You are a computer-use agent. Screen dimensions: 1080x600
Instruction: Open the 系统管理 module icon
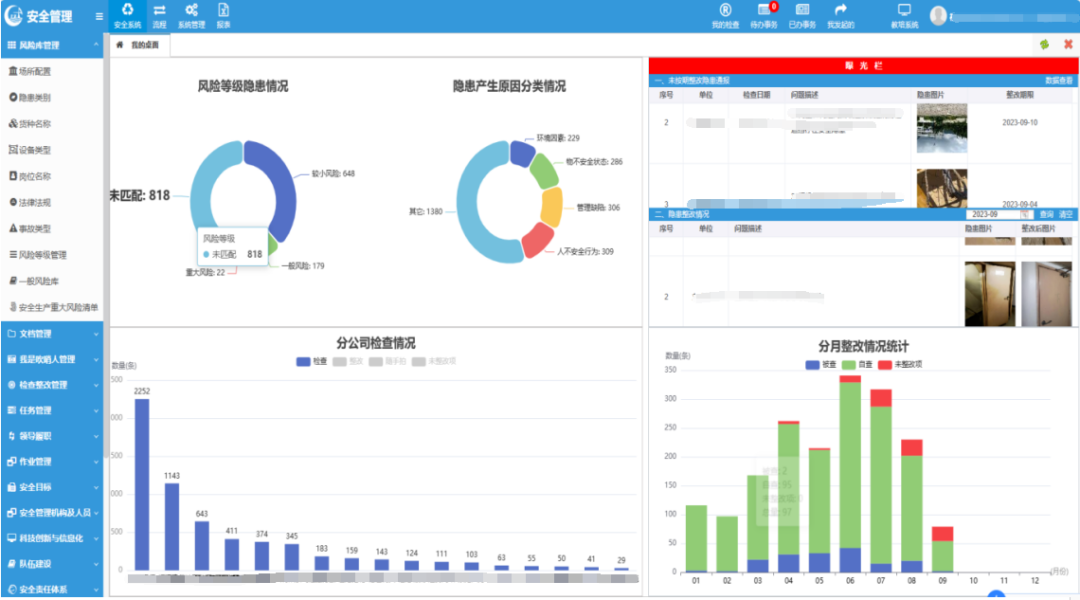pyautogui.click(x=192, y=13)
